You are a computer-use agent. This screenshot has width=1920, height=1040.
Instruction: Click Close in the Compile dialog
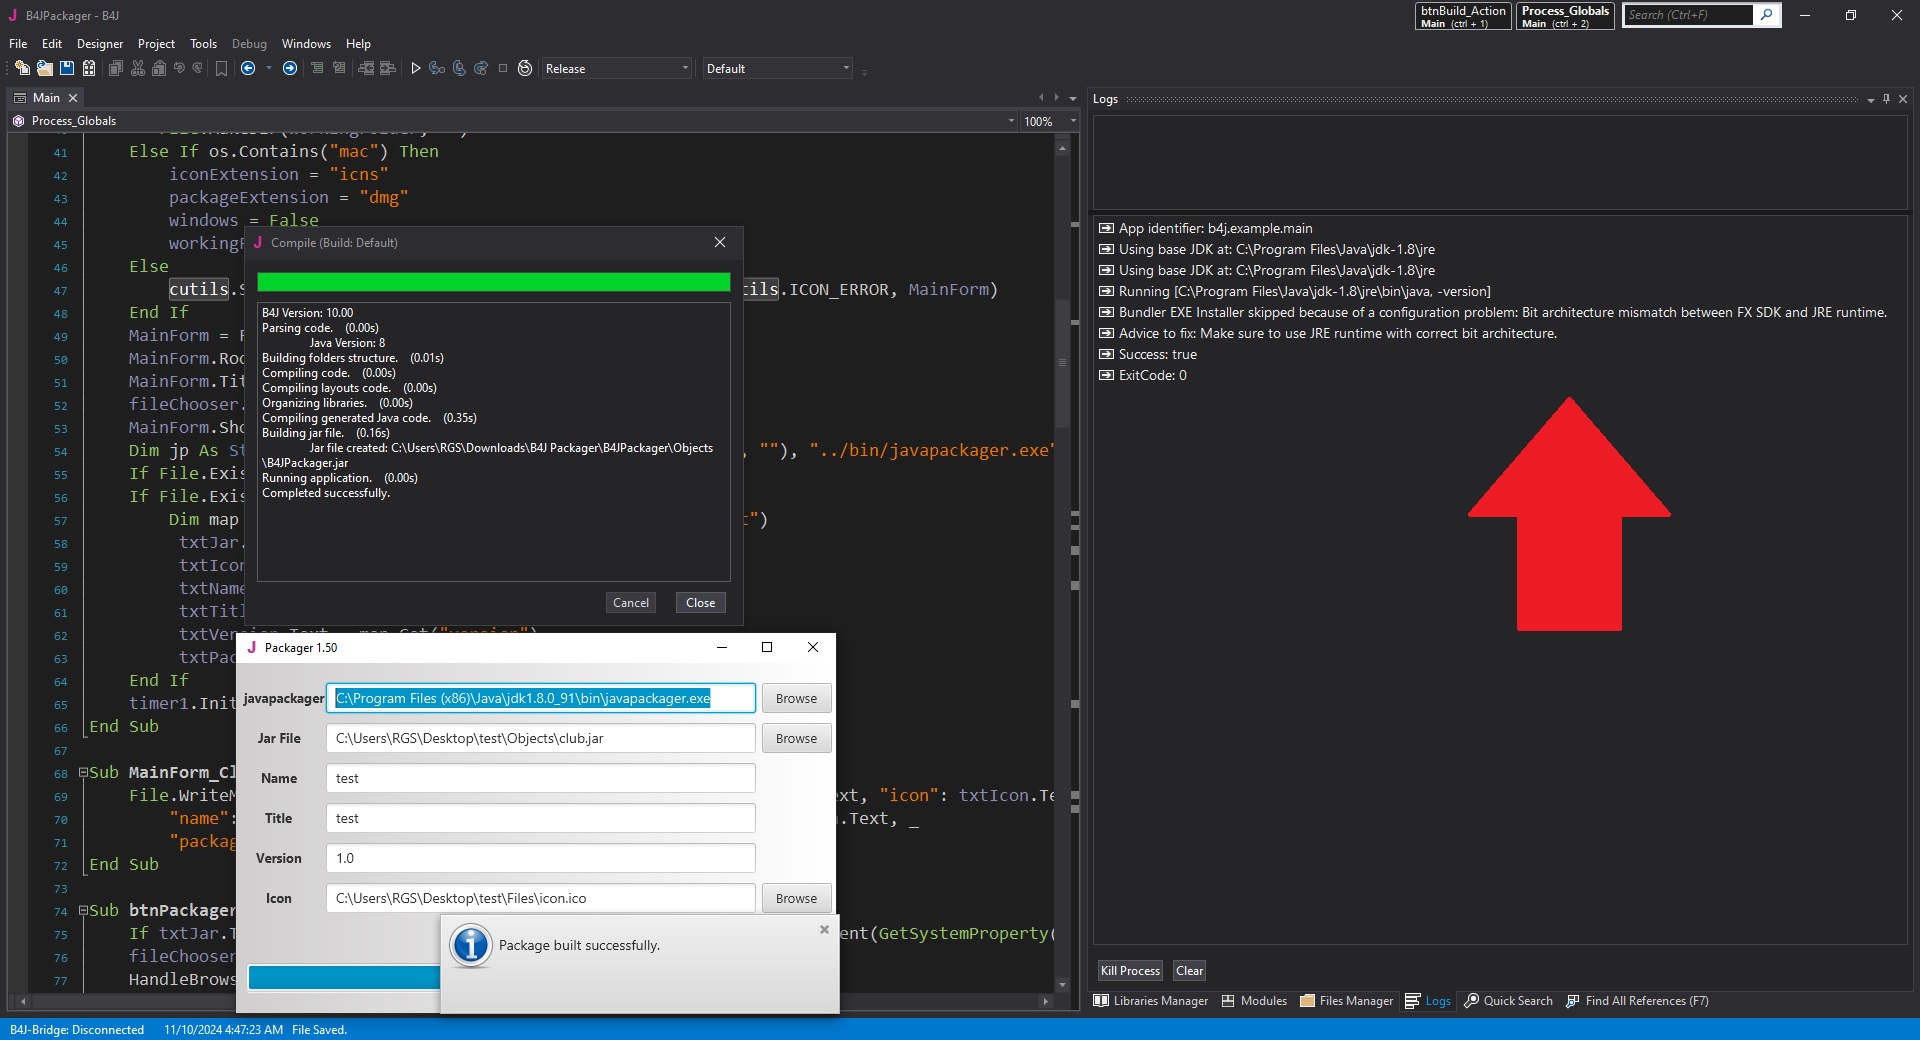coord(700,603)
